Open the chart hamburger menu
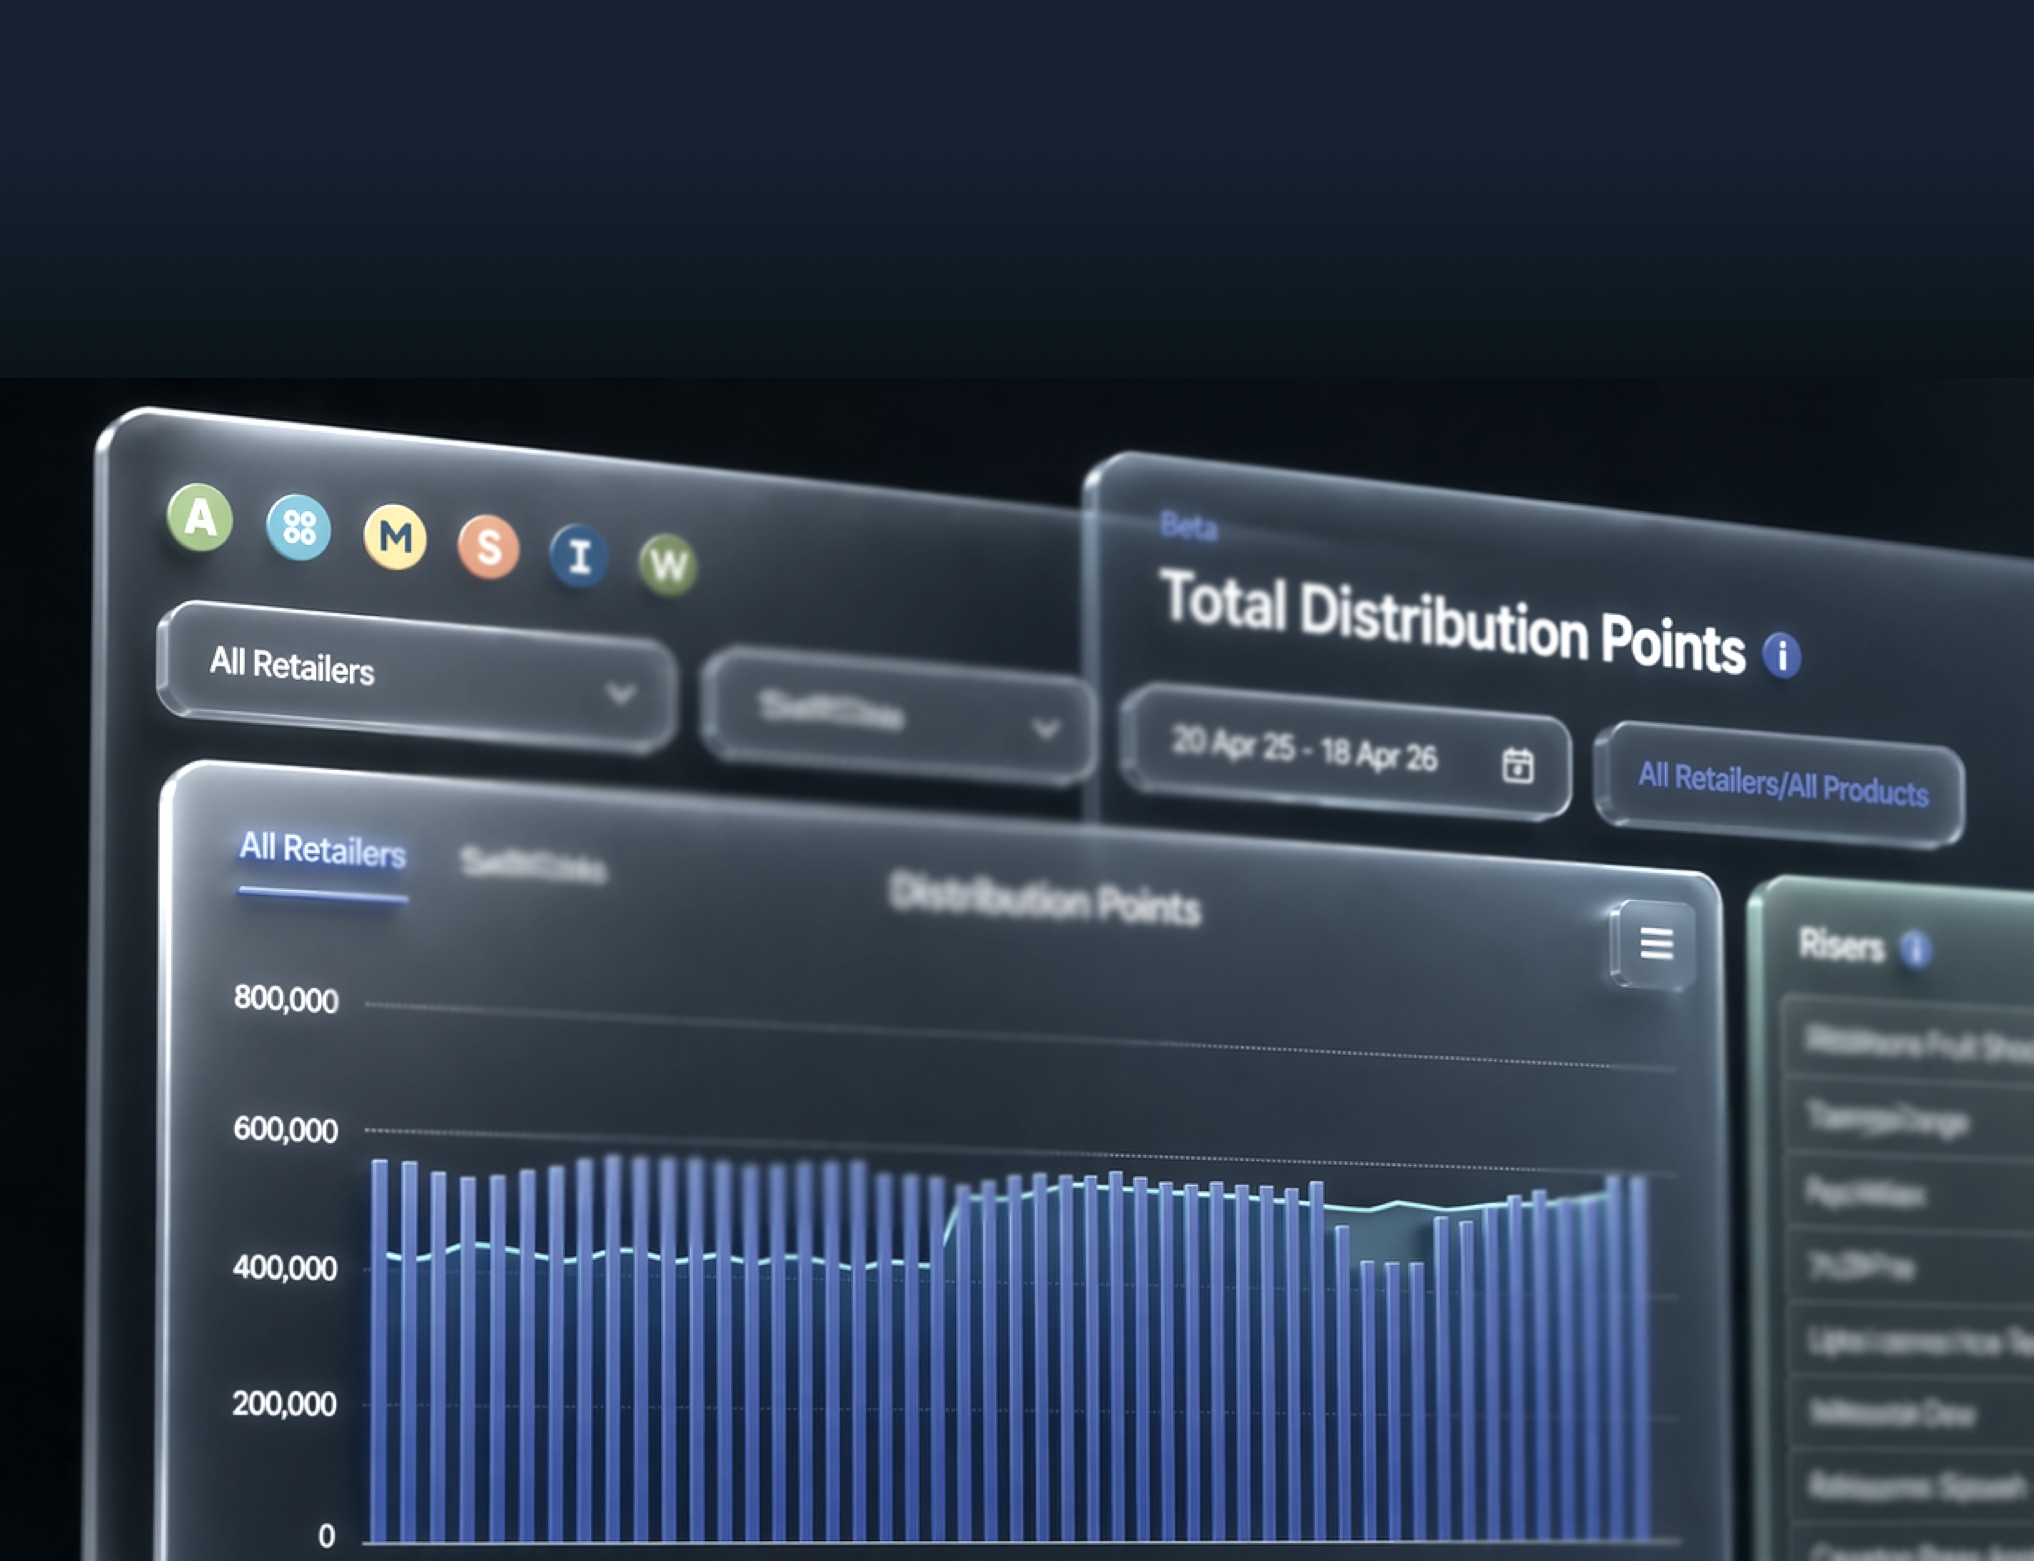This screenshot has height=1561, width=2034. click(1655, 943)
